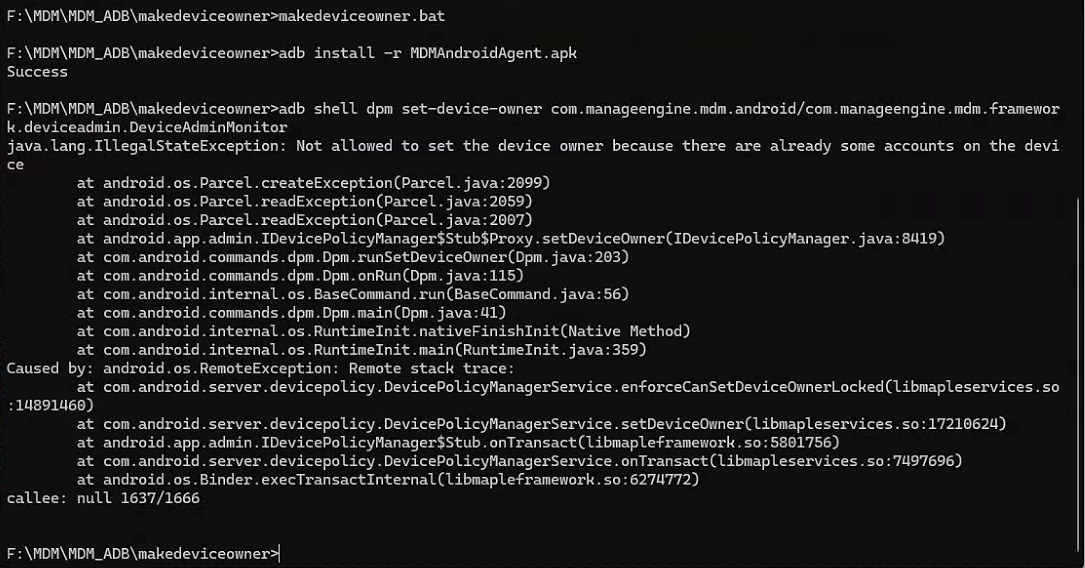Viewport: 1085px width, 568px height.
Task: Click 'IDevicePolicyManager.java:8419' in stack trace
Action: 805,239
